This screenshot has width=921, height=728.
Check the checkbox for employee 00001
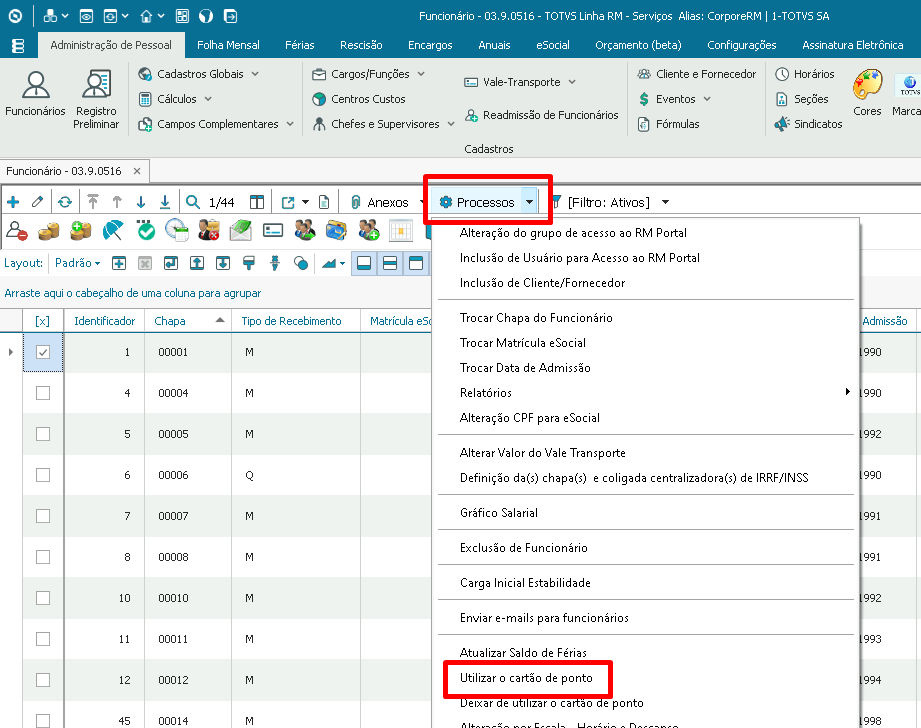point(43,352)
